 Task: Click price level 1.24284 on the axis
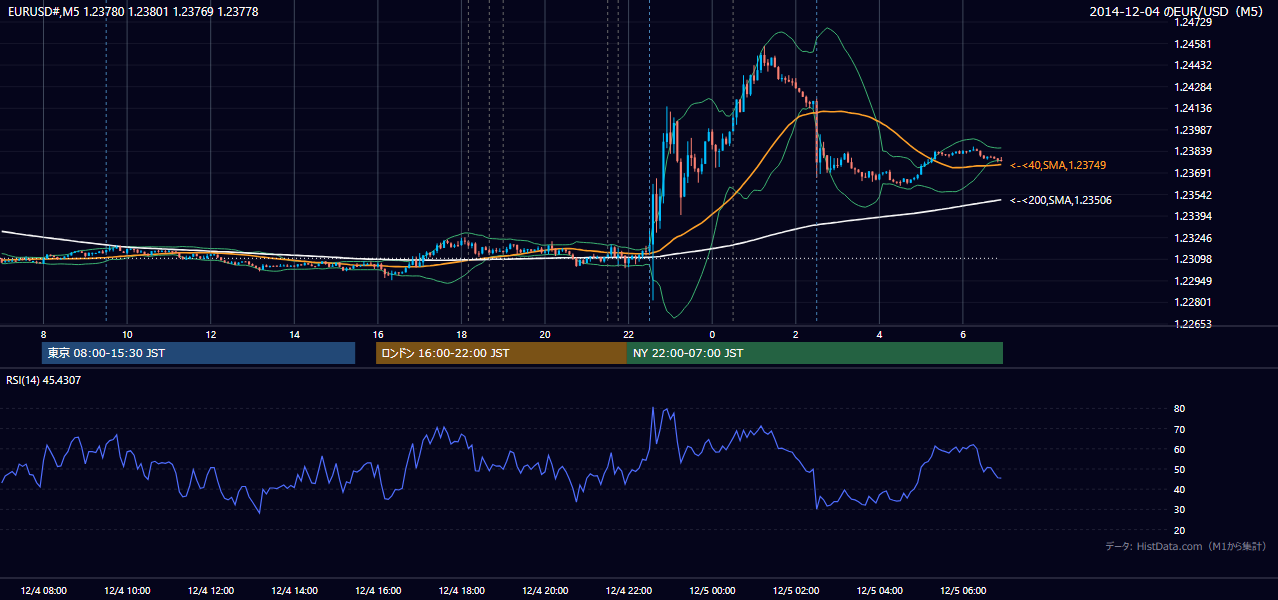point(1194,87)
